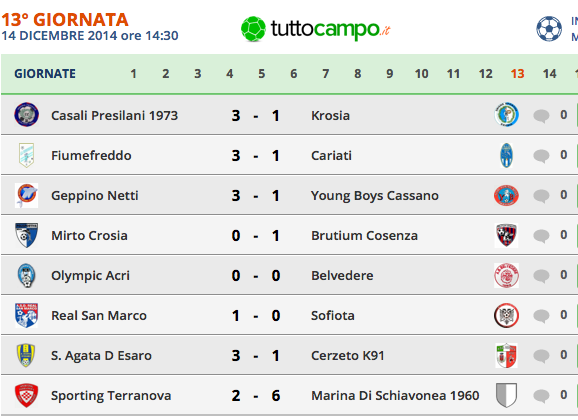
Task: Click the Brutium Cosenza shield crest
Action: [506, 235]
